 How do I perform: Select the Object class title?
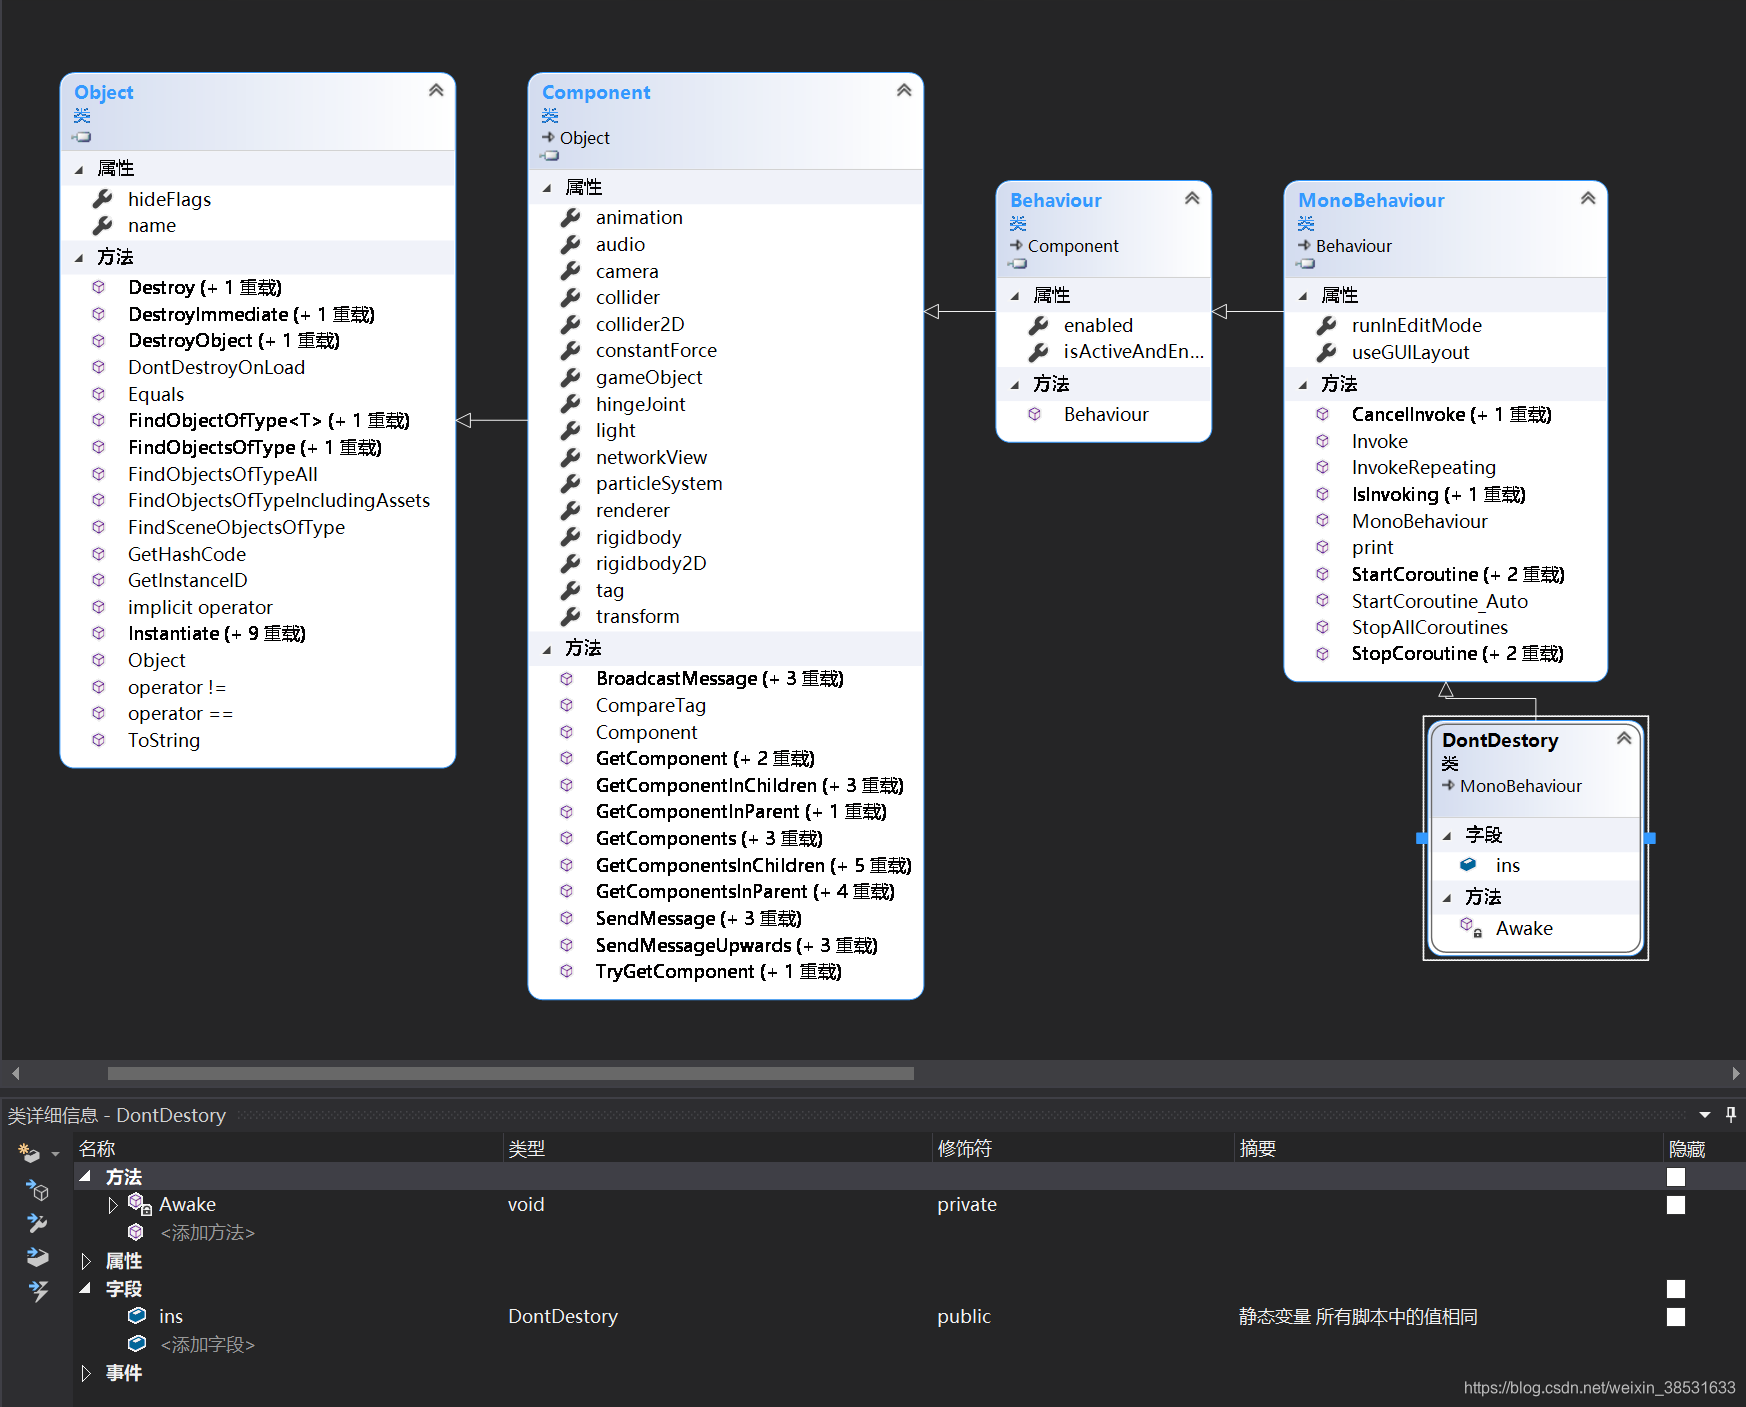point(104,92)
